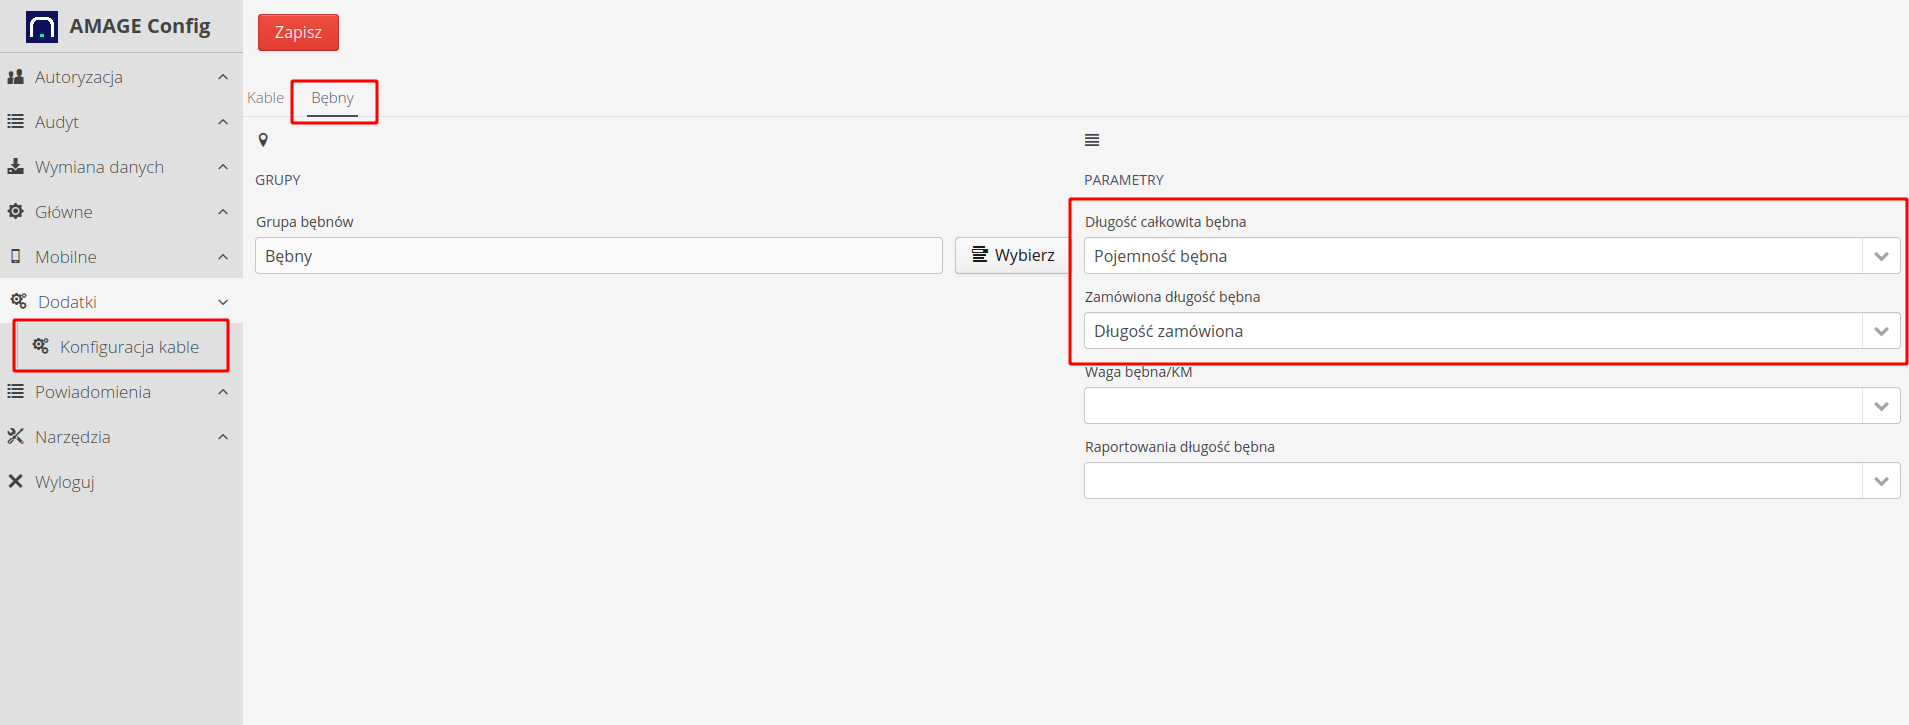1909x725 pixels.
Task: Open the Długość całkowita bębna dropdown
Action: [x=1880, y=256]
